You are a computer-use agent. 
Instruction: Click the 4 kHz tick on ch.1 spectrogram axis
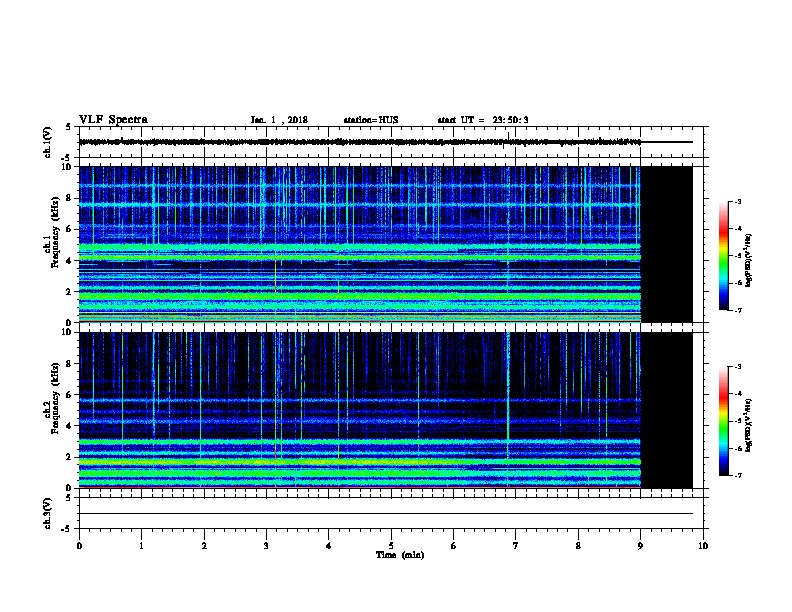(x=69, y=261)
